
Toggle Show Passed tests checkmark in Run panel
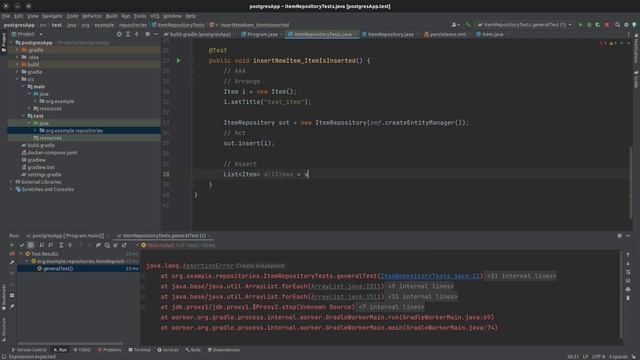coord(22,245)
